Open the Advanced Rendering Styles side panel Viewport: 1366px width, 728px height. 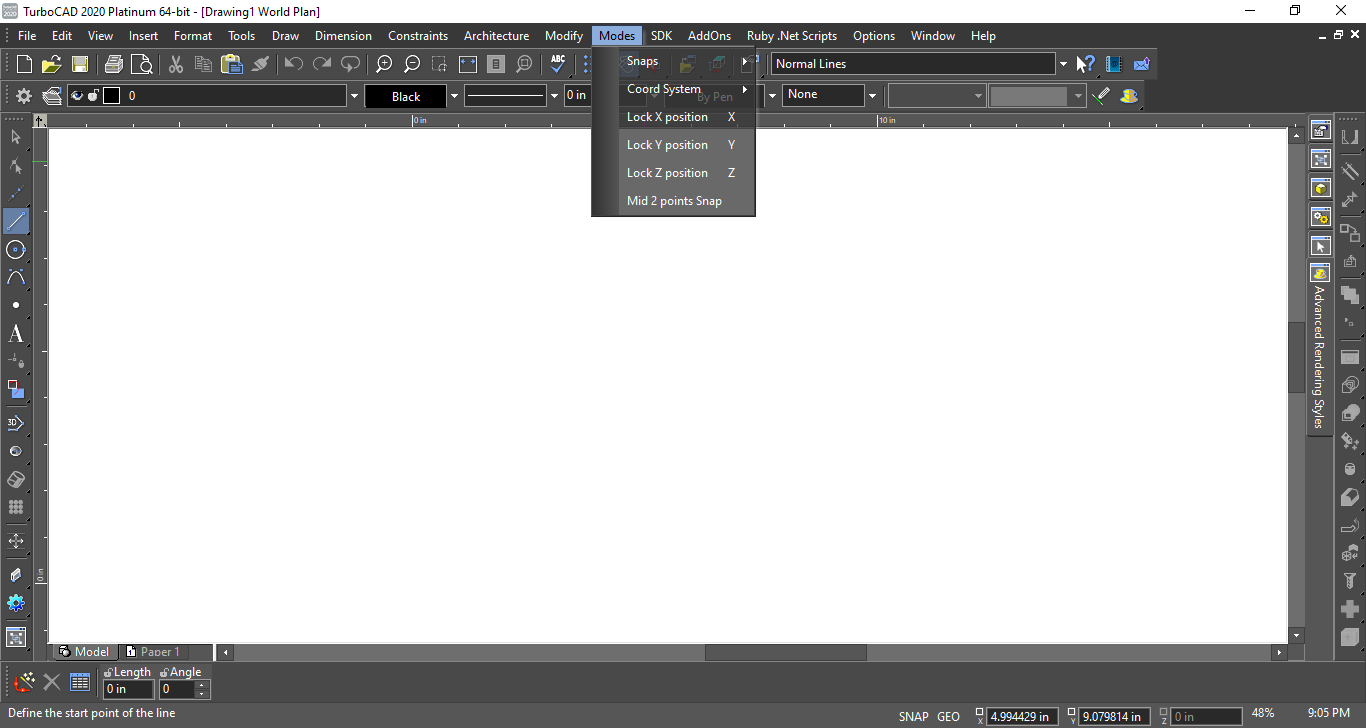pos(1319,348)
